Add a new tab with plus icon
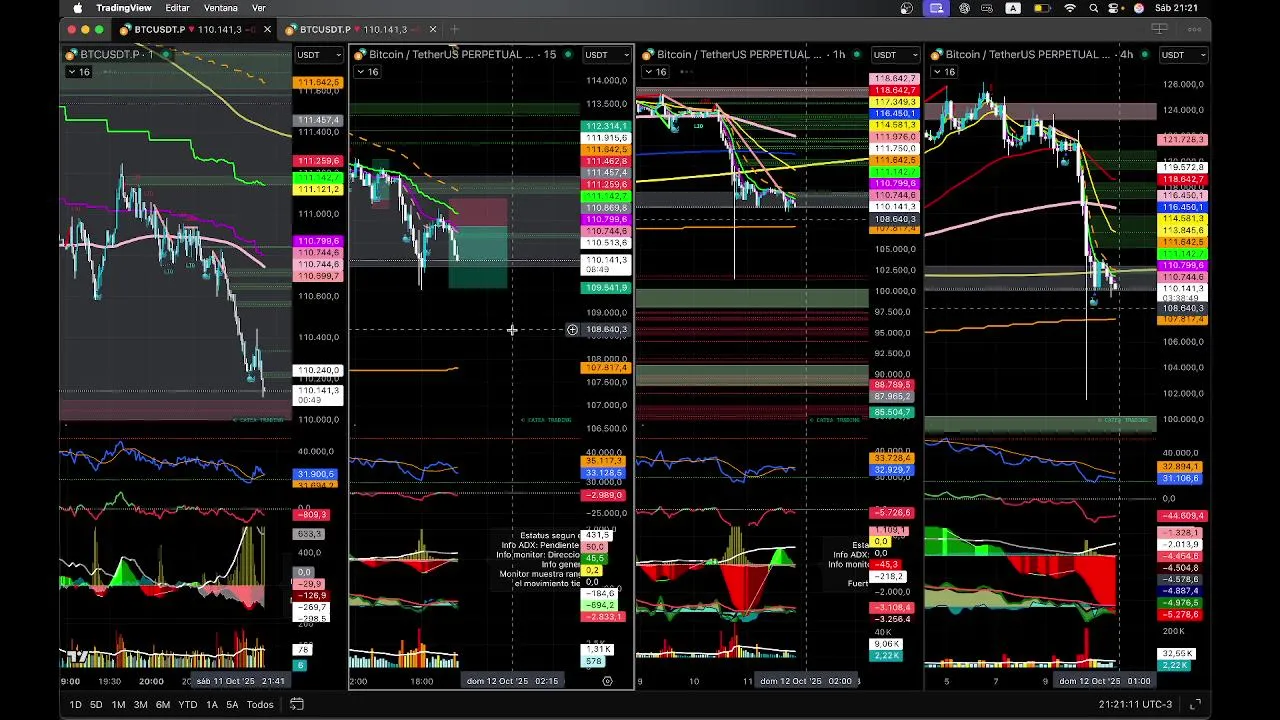This screenshot has height=720, width=1280. (x=454, y=30)
